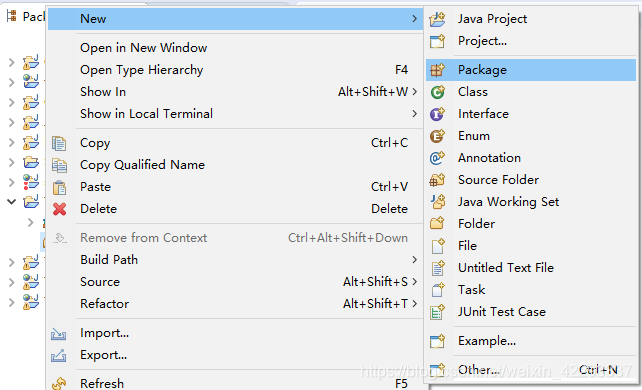
Task: Click the Annotation @ icon
Action: point(437,158)
